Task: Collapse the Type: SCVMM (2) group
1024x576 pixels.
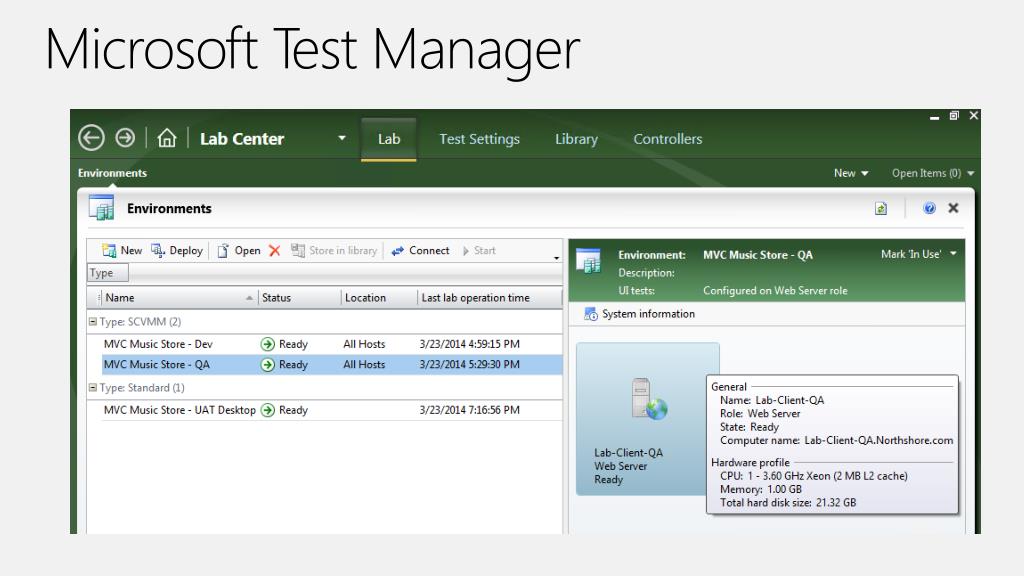Action: coord(93,321)
